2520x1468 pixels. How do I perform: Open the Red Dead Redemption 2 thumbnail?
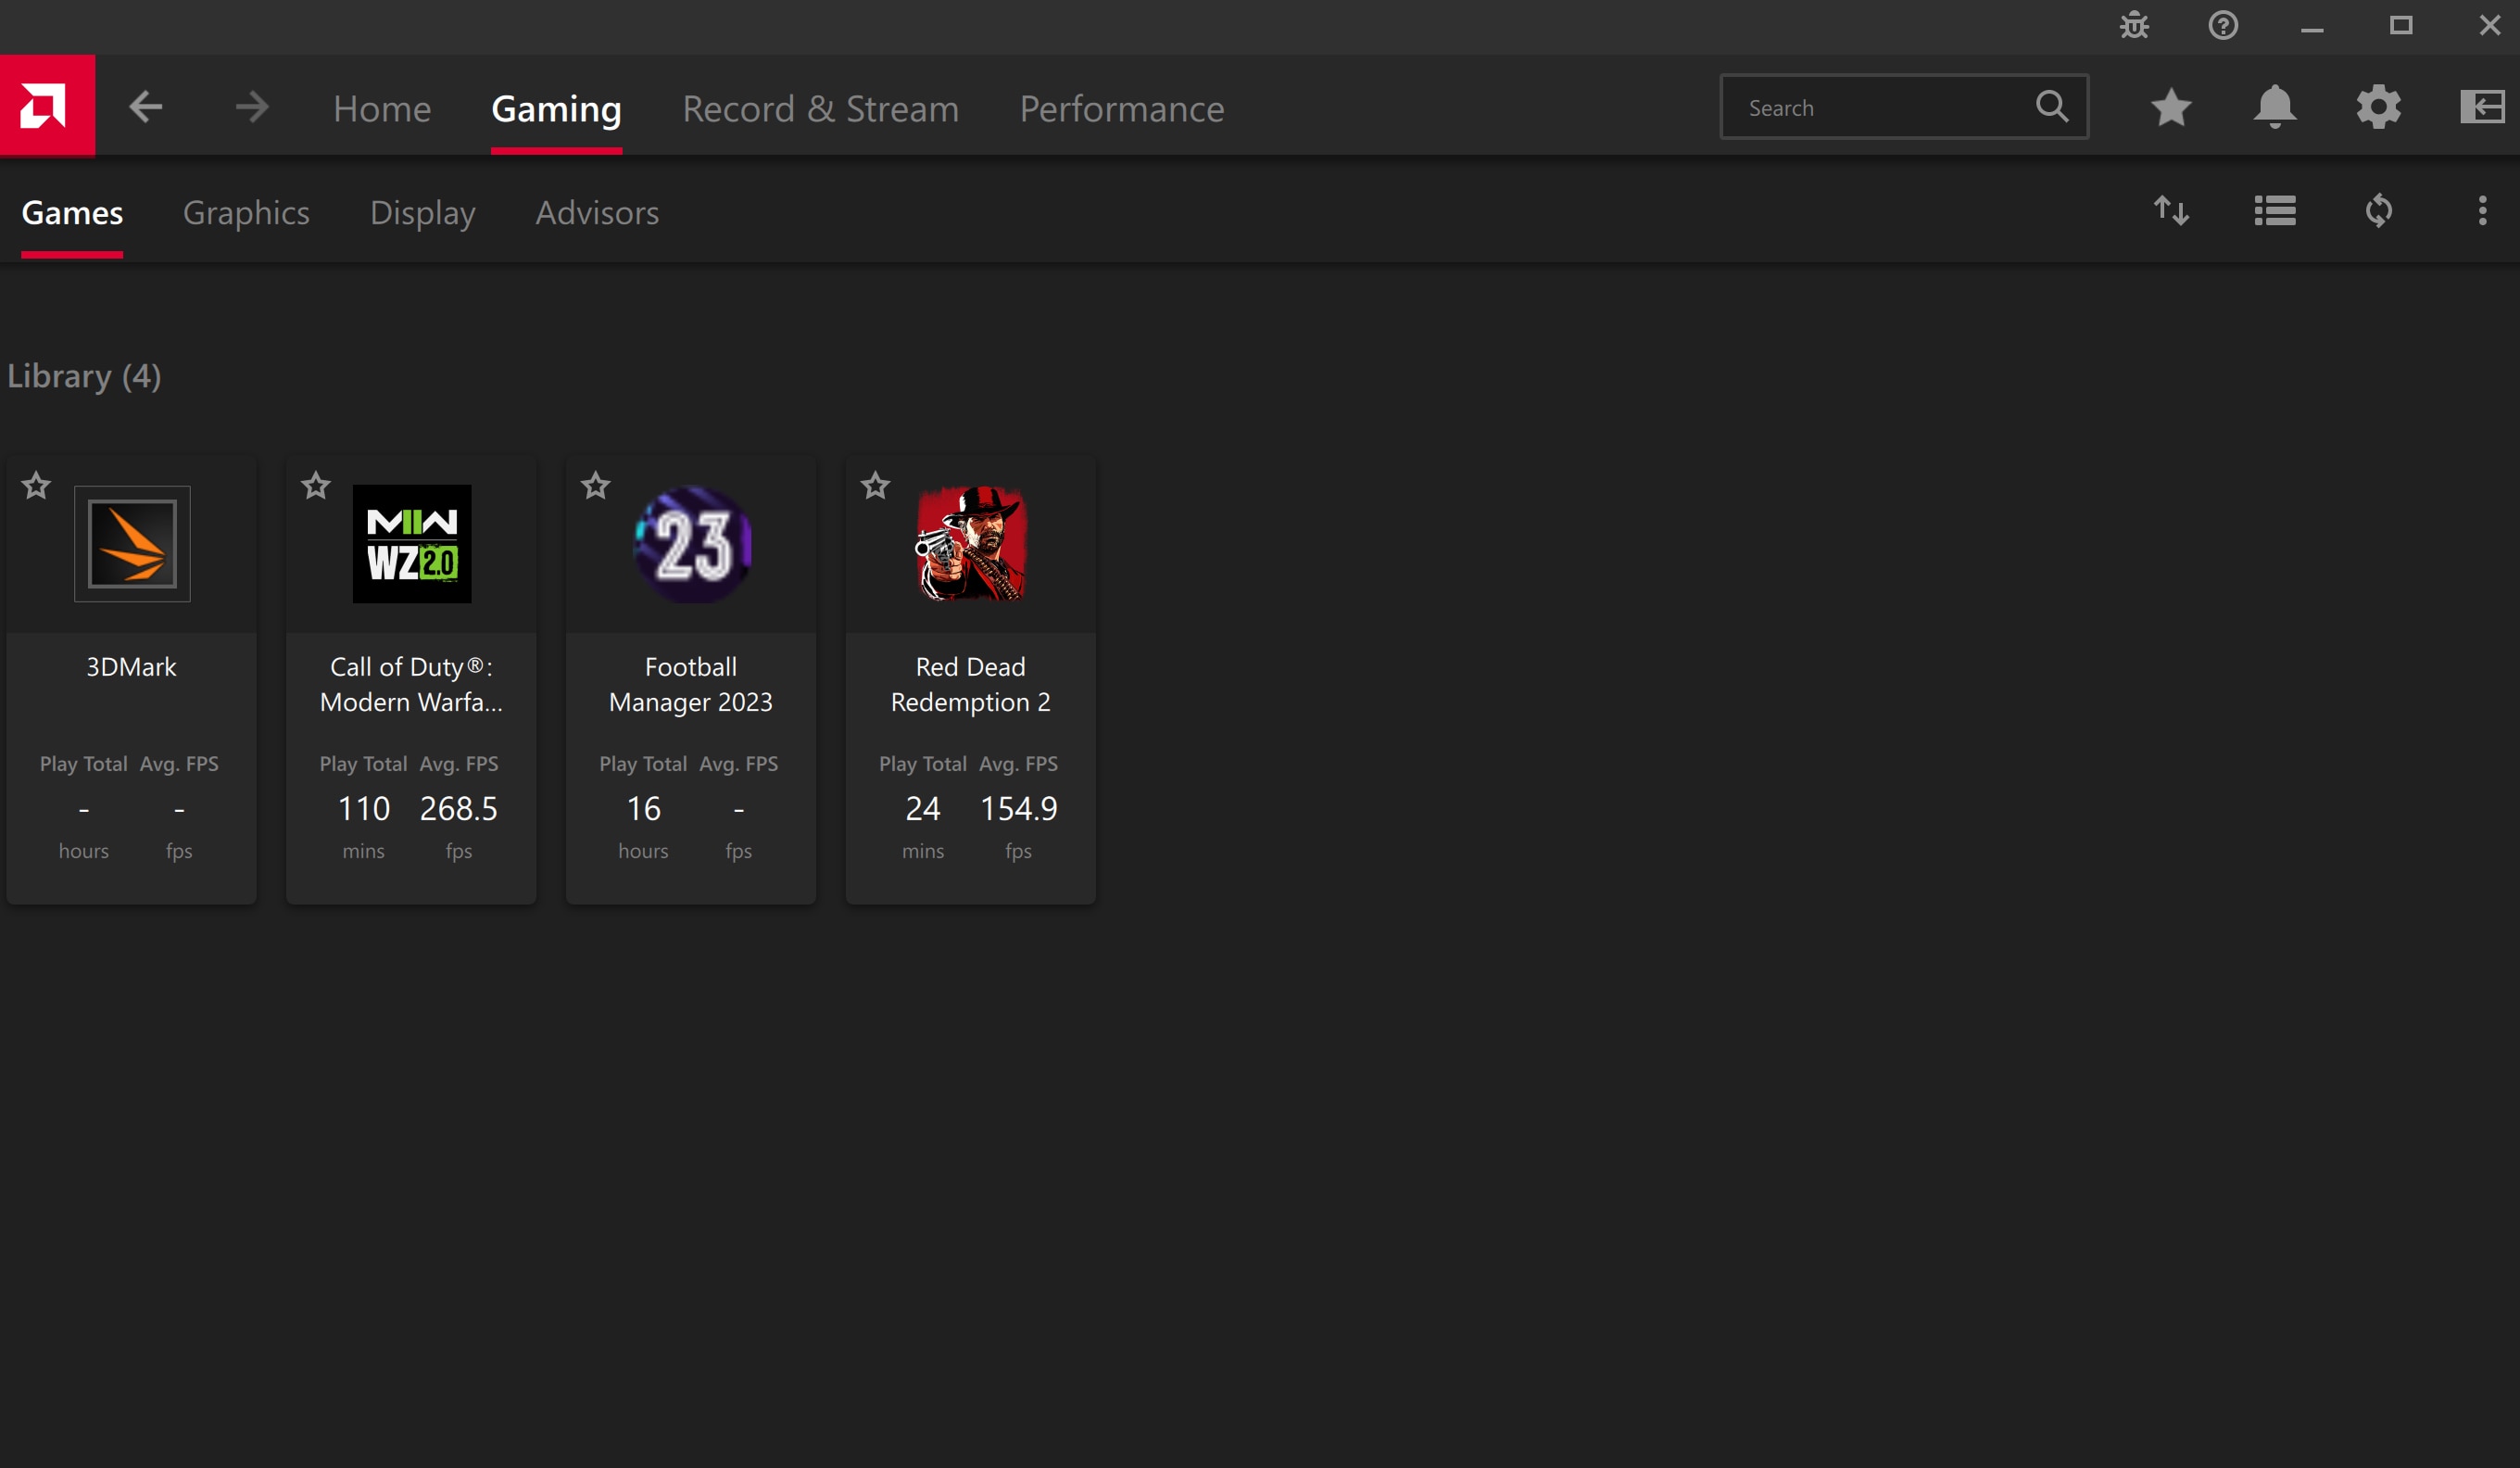[971, 544]
